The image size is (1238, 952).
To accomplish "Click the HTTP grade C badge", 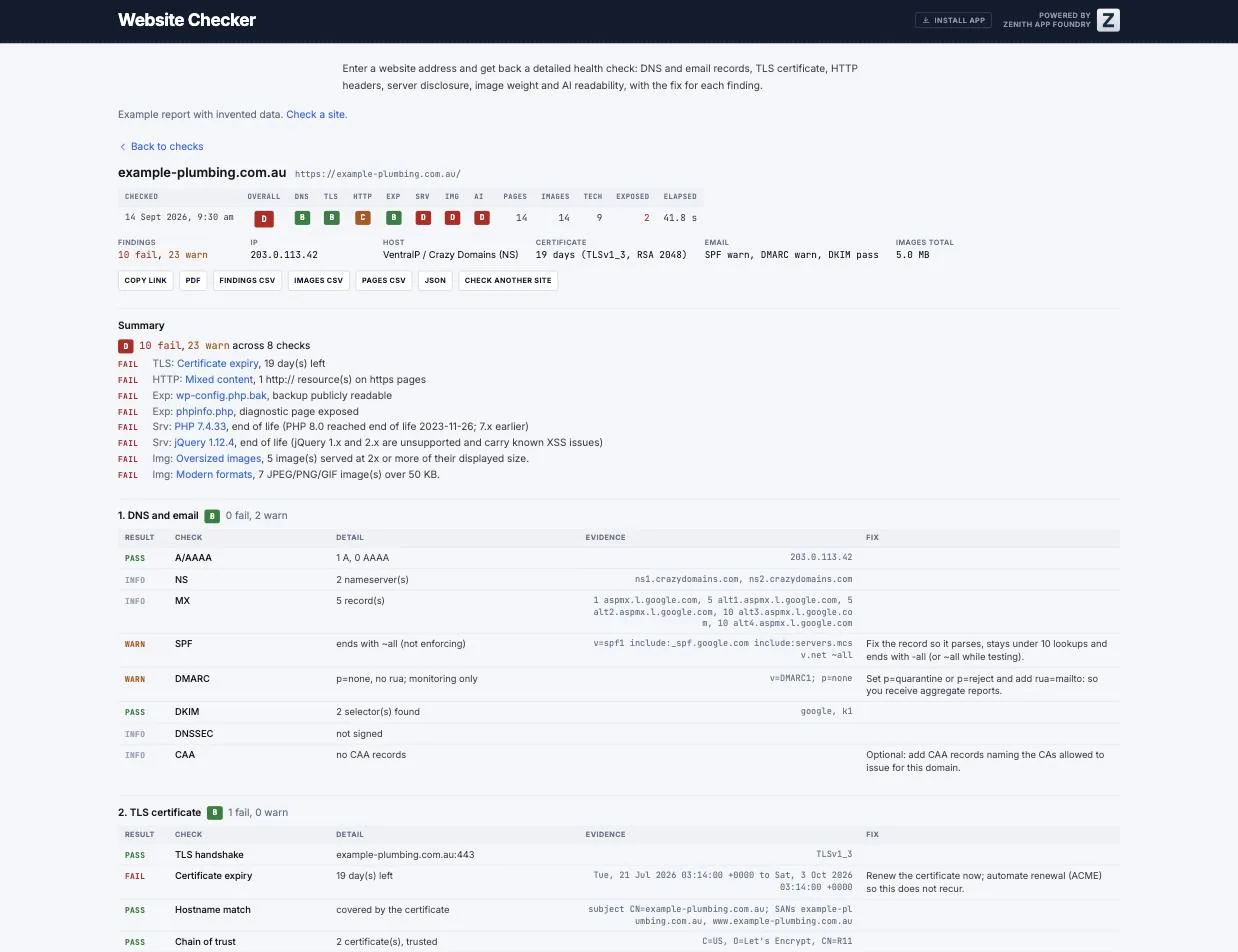I will tap(363, 217).
